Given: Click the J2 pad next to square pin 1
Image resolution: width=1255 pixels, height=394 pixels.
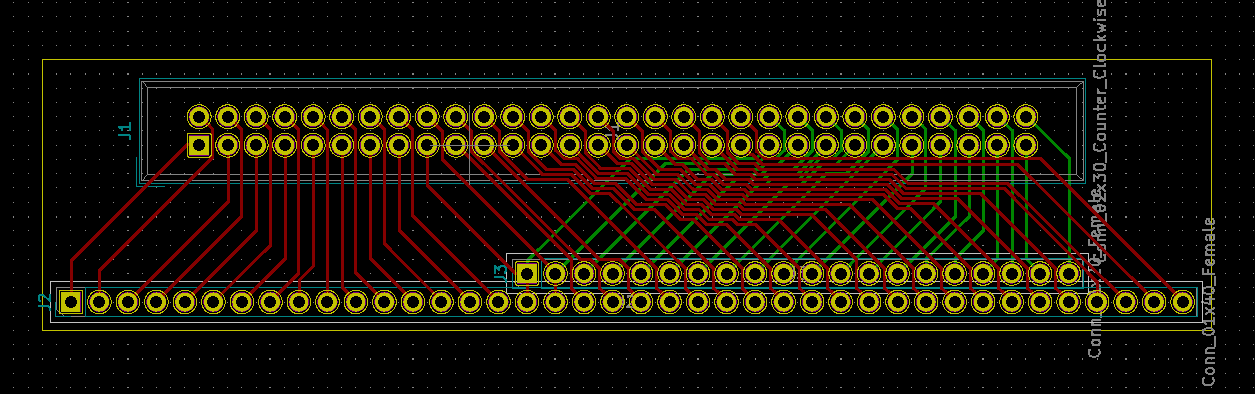Looking at the screenshot, I should (99, 301).
